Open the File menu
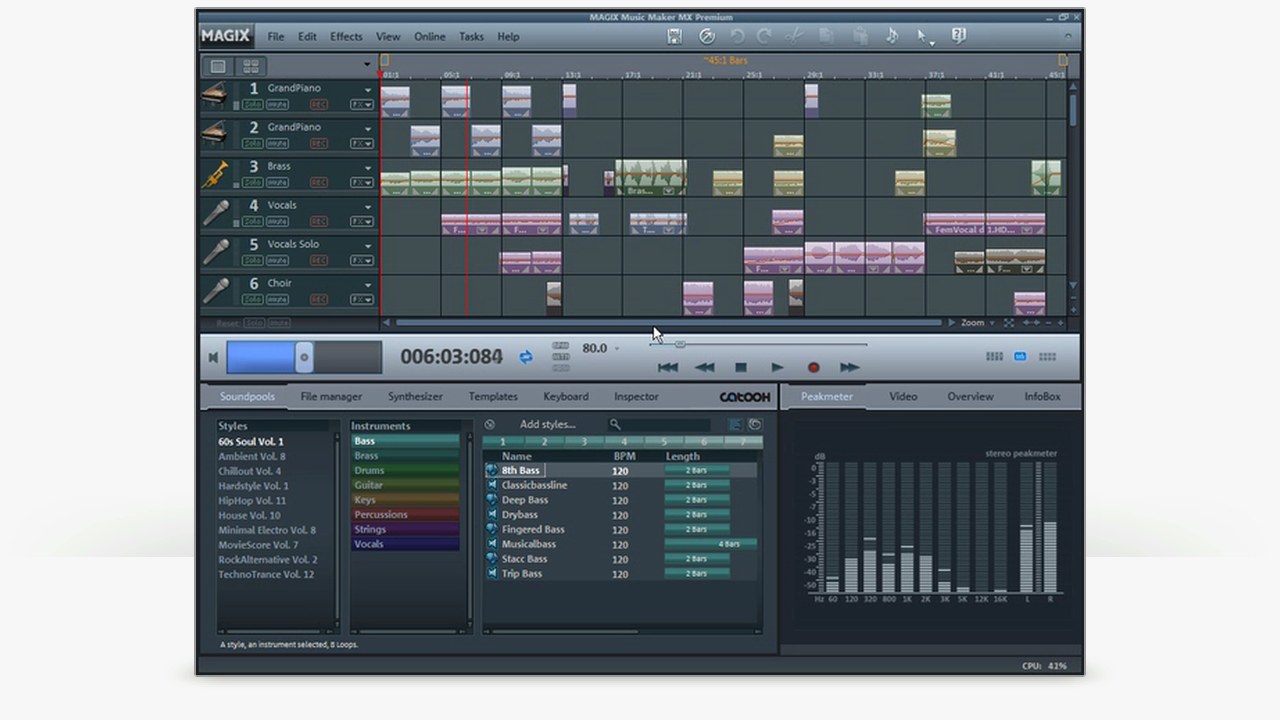The image size is (1280, 720). (x=276, y=37)
